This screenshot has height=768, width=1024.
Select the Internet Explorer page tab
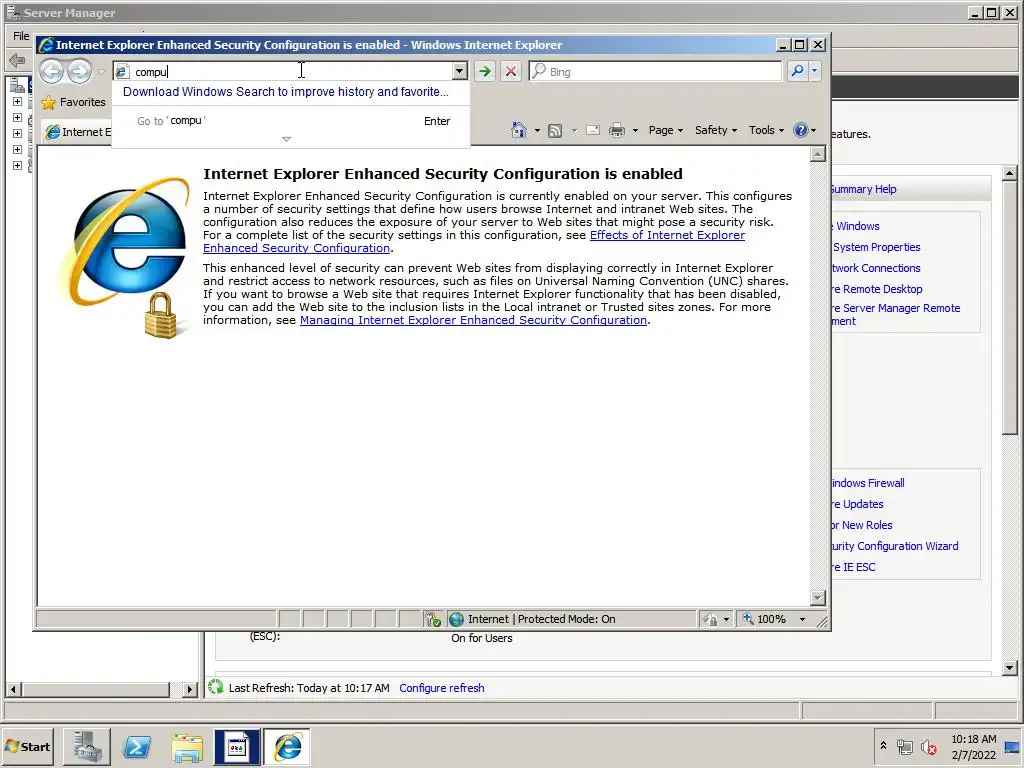tap(77, 132)
